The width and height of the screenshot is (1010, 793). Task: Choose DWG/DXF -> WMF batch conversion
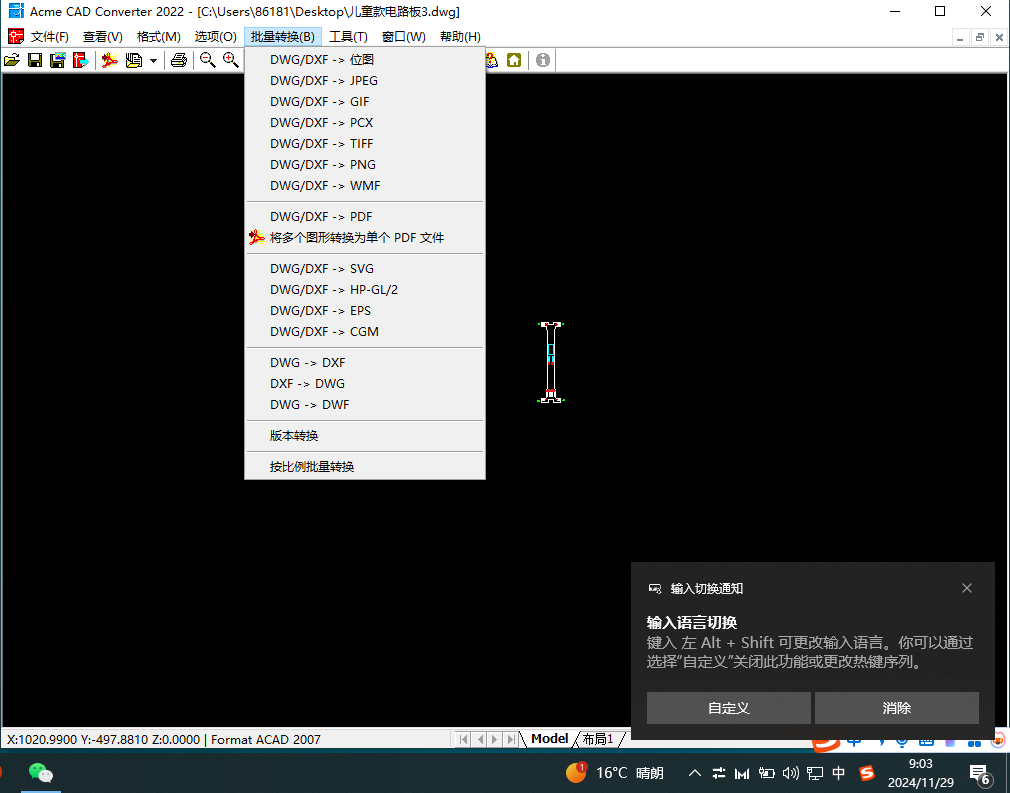tap(365, 186)
